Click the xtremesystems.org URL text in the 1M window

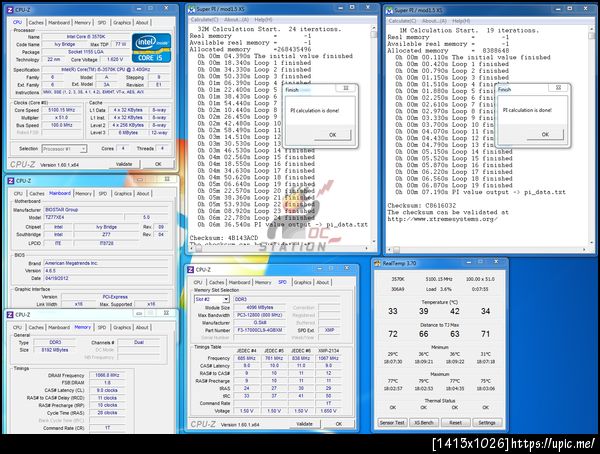click(x=442, y=219)
